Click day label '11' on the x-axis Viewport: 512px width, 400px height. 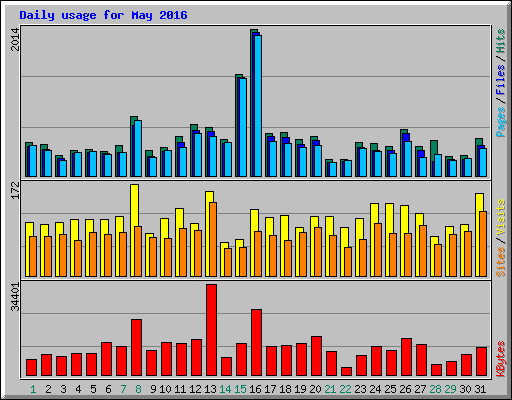[180, 389]
